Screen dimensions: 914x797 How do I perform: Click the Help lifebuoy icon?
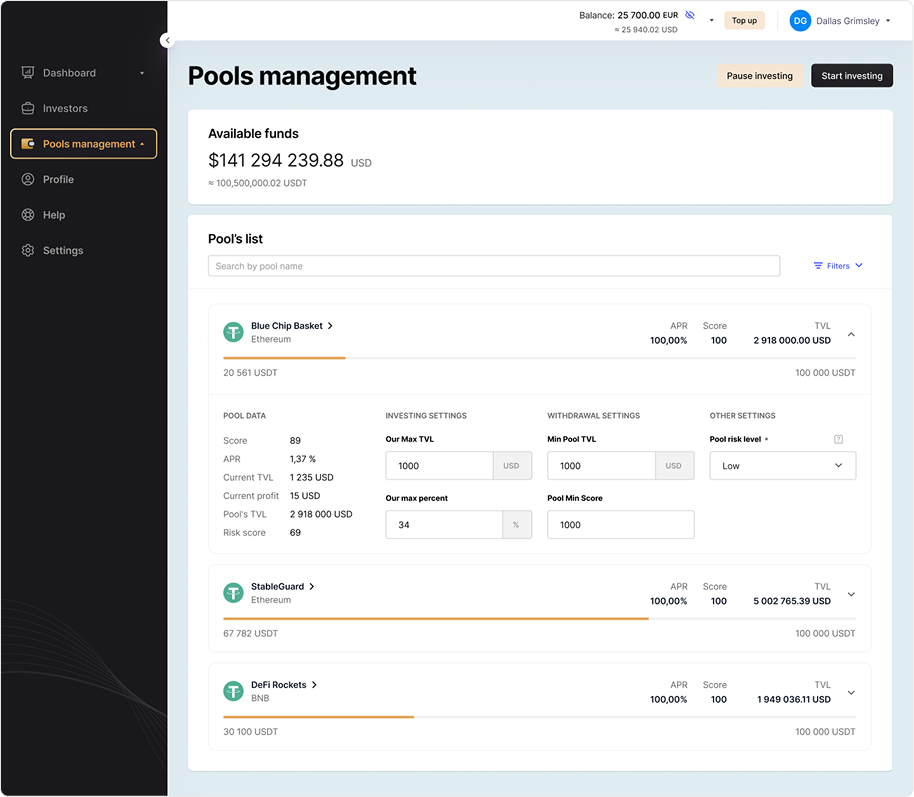[28, 215]
